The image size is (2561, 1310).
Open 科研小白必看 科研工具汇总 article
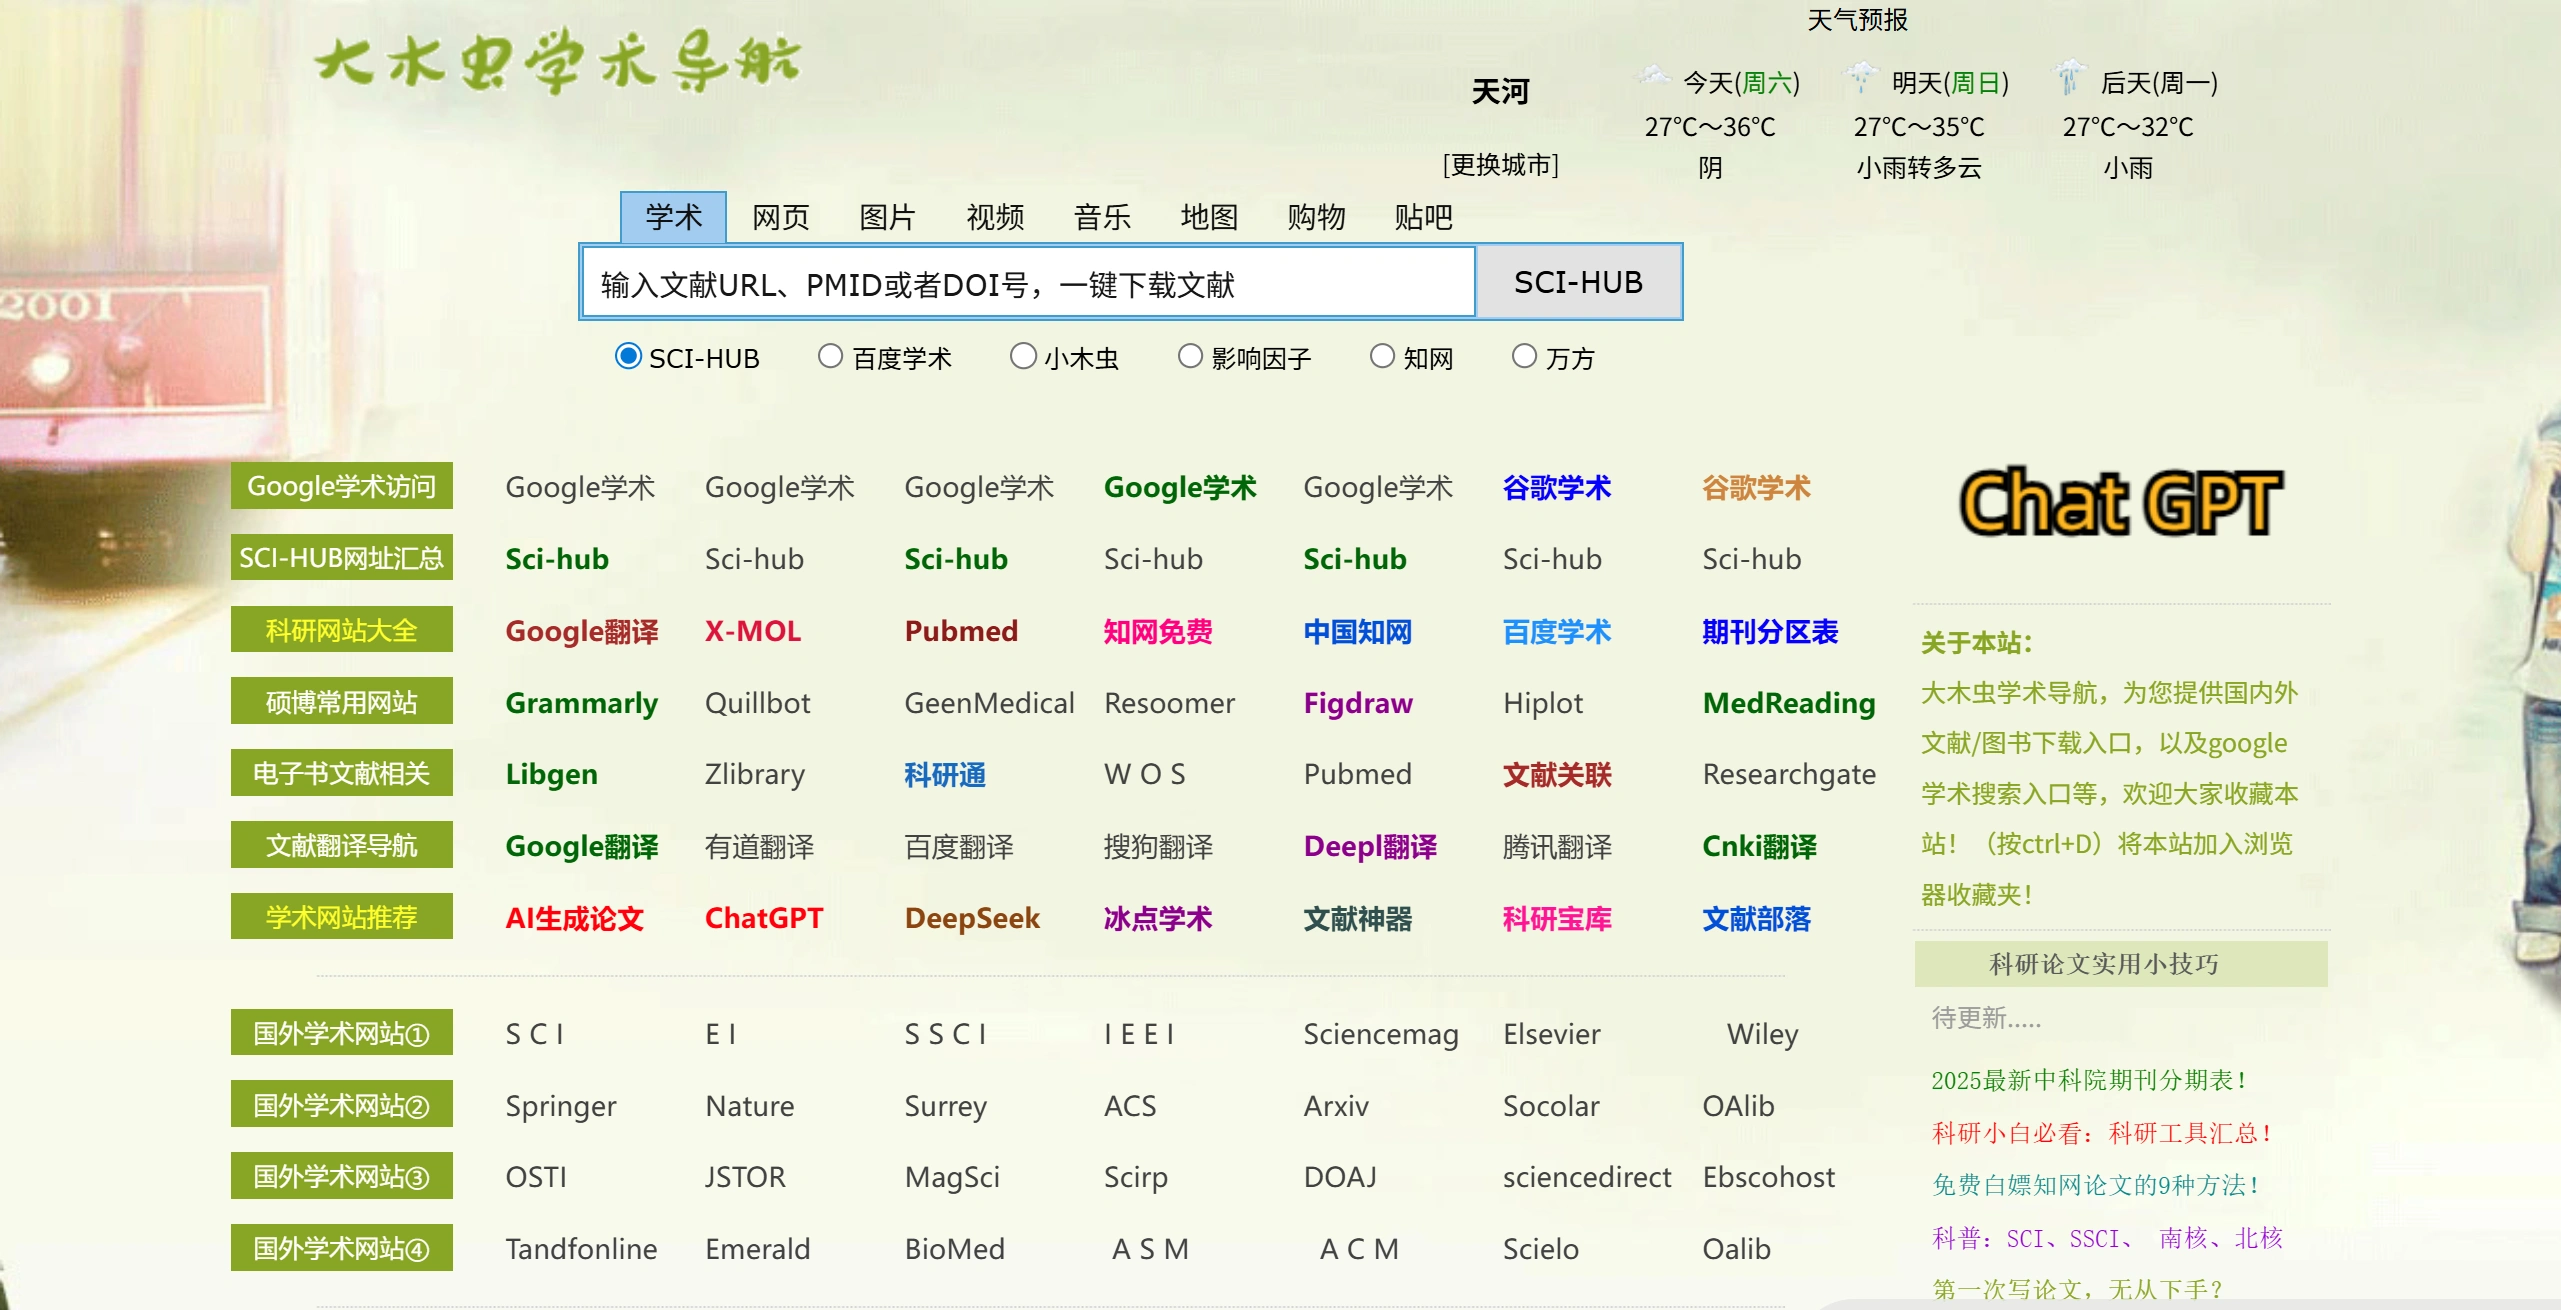(2102, 1133)
